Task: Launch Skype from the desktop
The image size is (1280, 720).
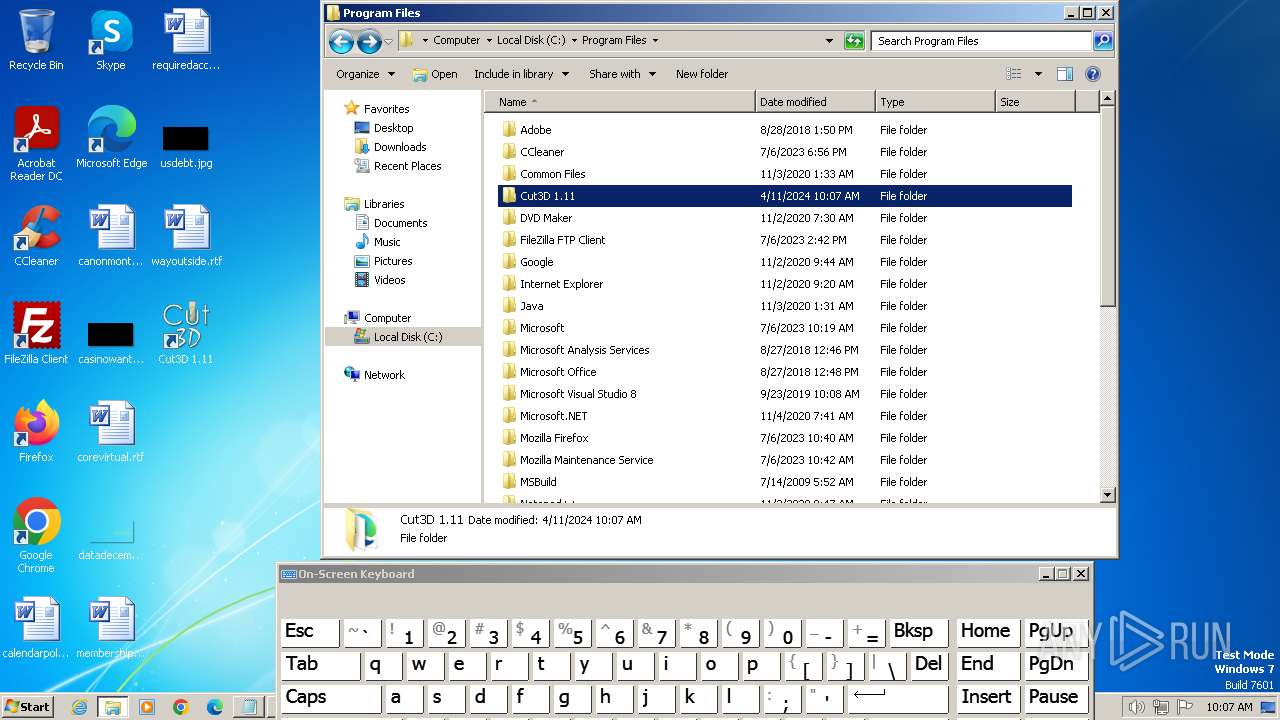Action: pos(110,40)
